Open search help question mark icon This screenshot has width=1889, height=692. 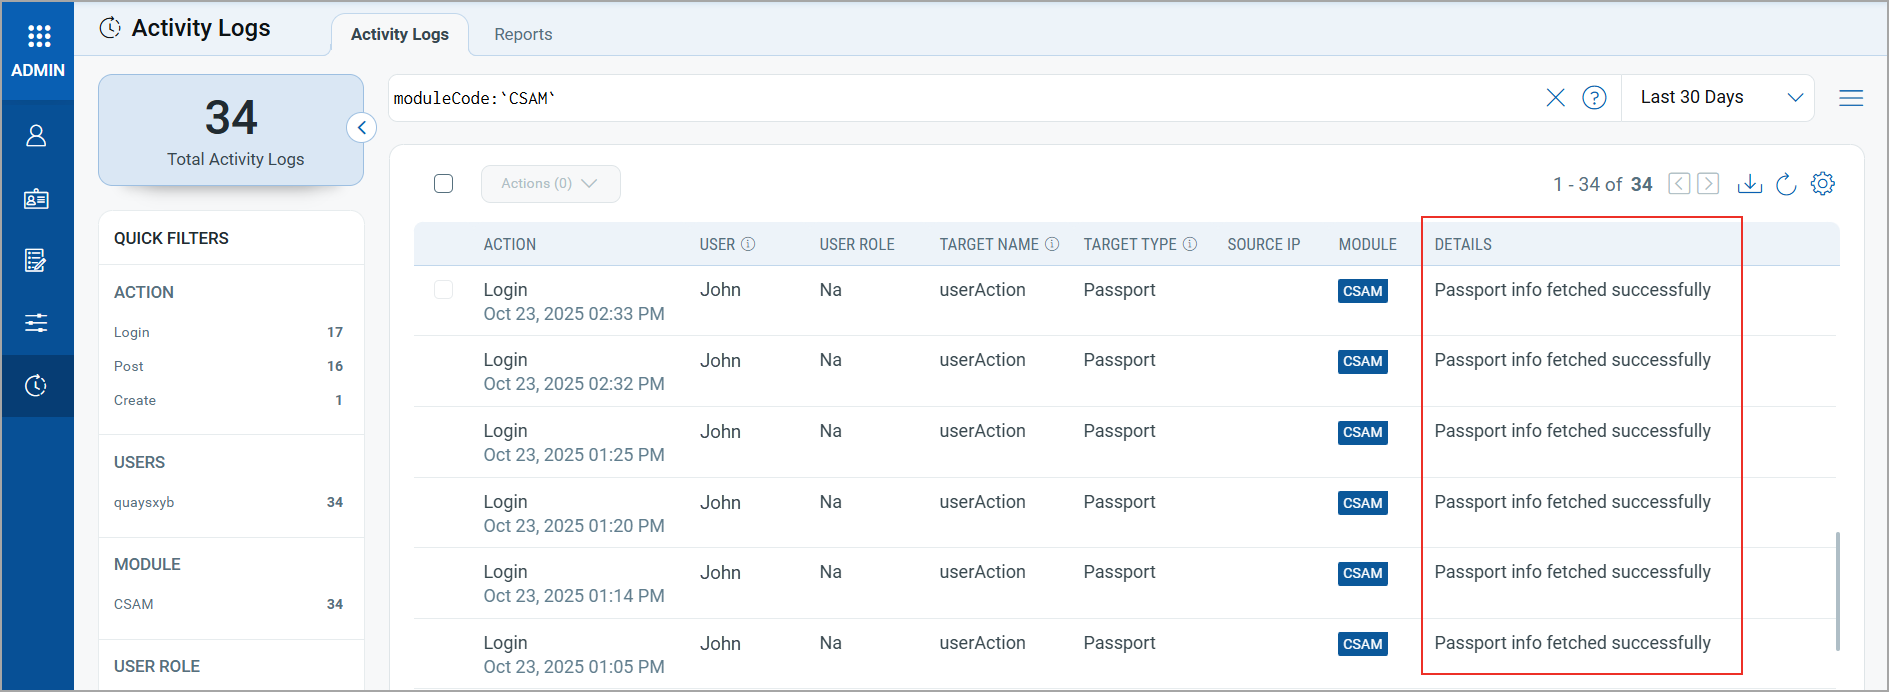tap(1594, 98)
